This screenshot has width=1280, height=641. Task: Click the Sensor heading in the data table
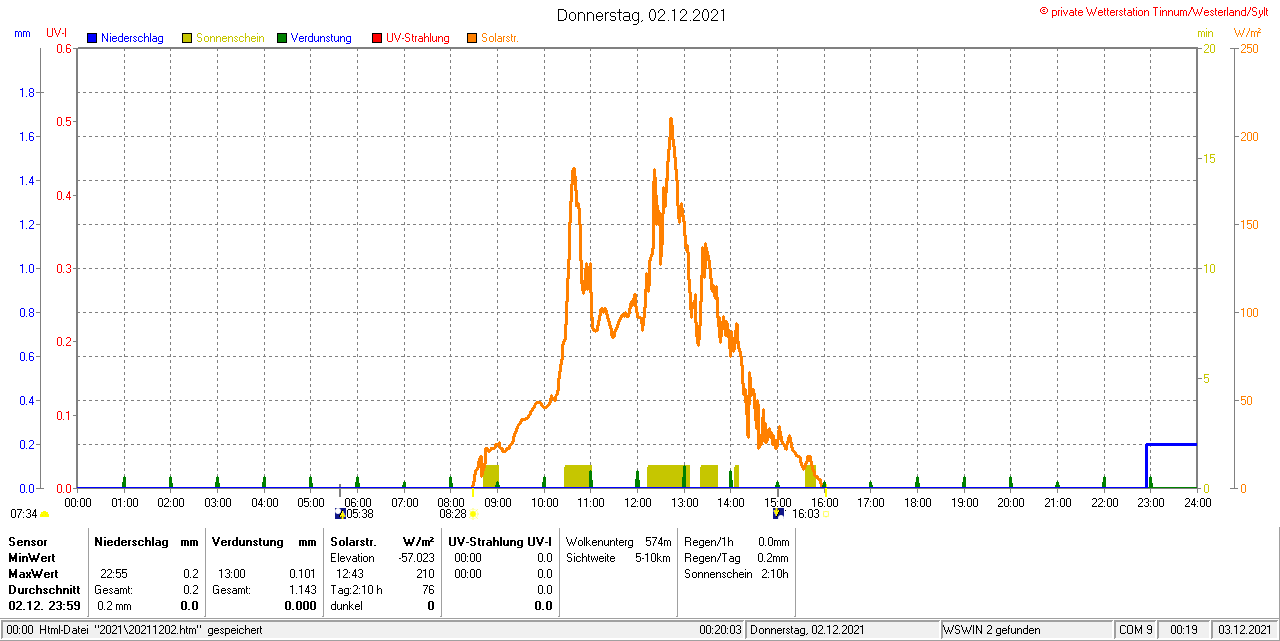28,541
